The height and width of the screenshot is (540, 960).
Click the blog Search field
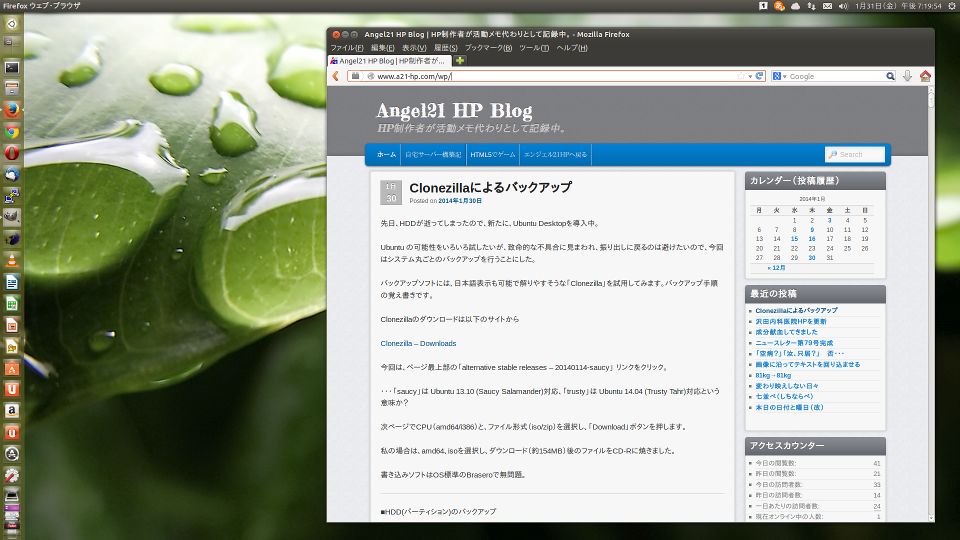[855, 155]
